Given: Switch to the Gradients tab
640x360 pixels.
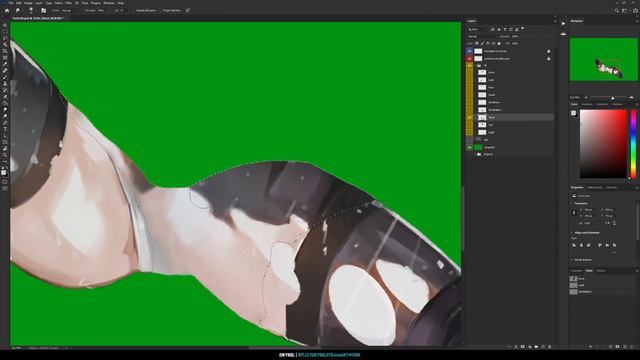Looking at the screenshot, I should click(602, 104).
